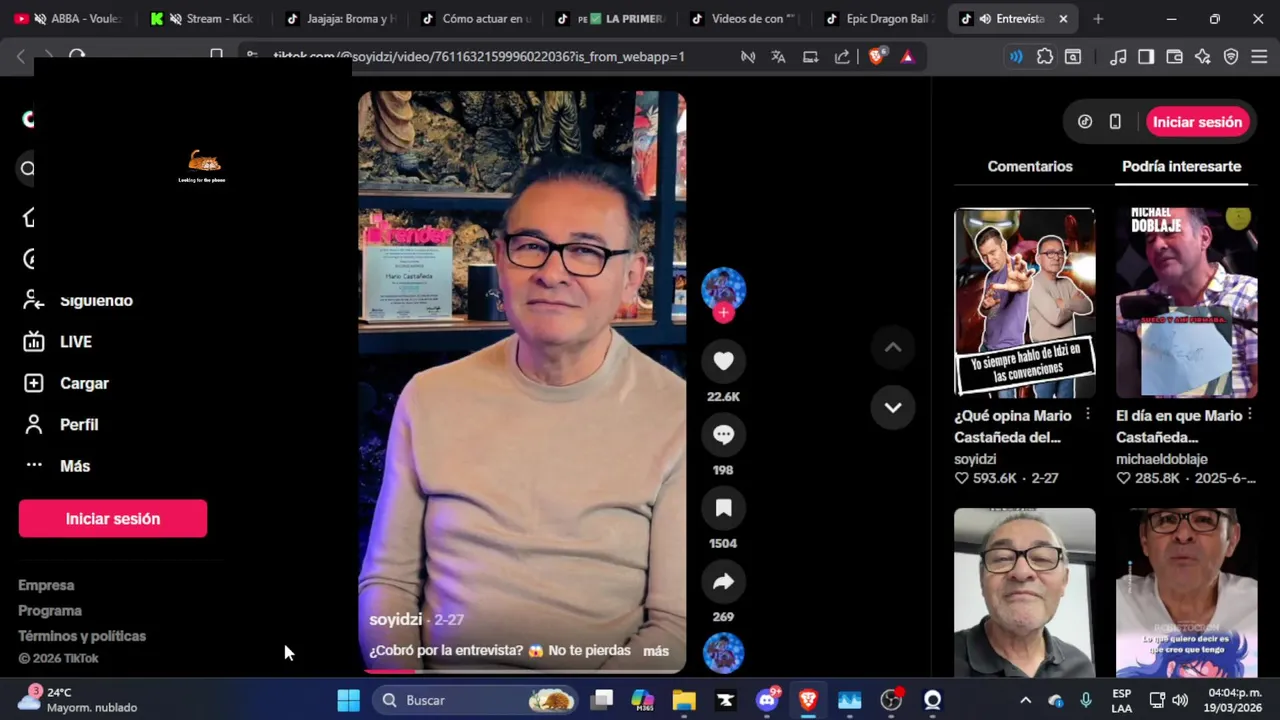Screen dimensions: 1280x720
Task: Click the address bar URL field
Action: 480,57
